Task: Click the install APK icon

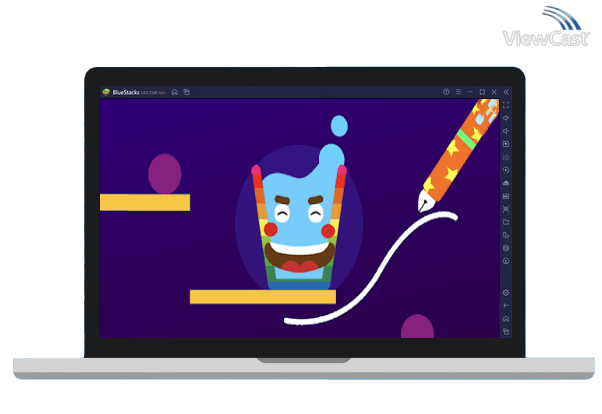Action: 506,183
